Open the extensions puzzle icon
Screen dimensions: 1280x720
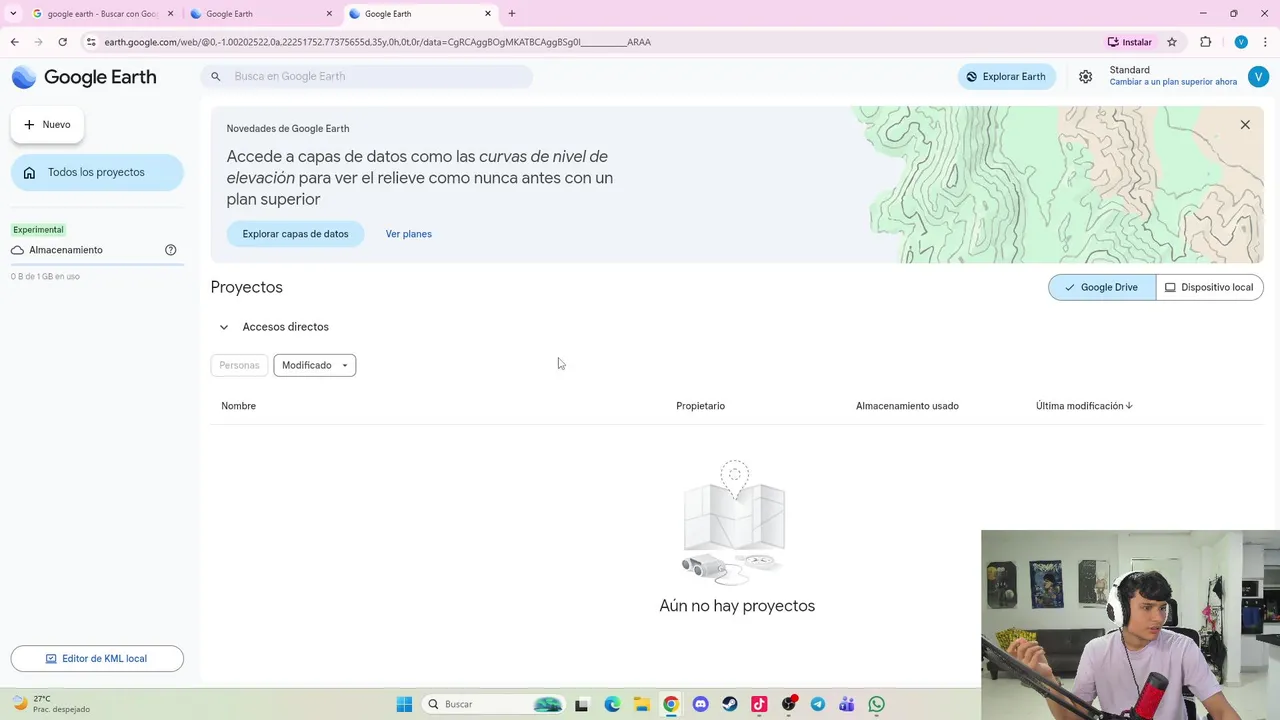click(x=1205, y=42)
